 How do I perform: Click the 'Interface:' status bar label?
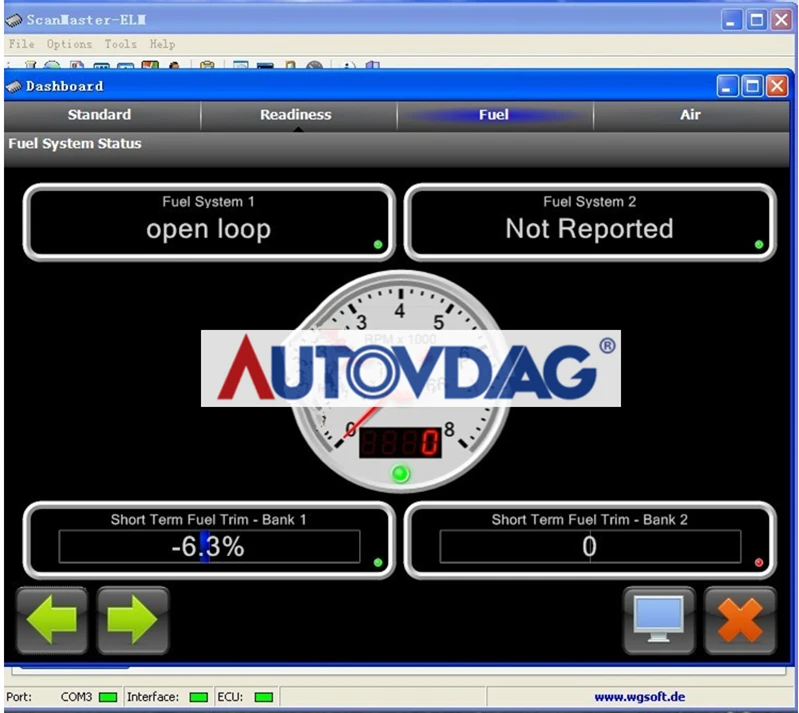point(153,697)
